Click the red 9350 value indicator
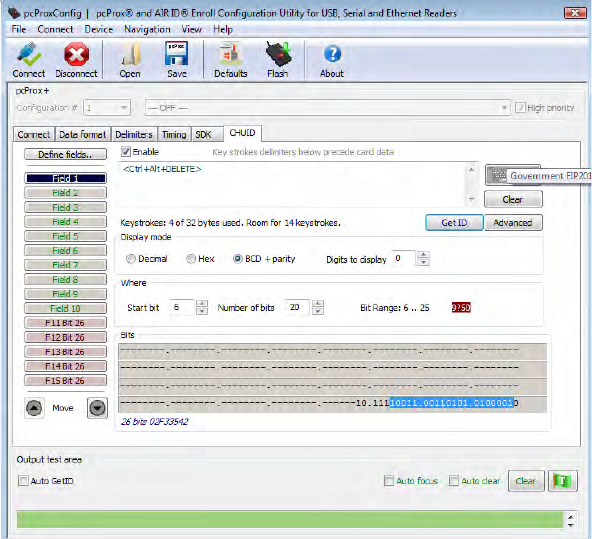 pos(461,308)
